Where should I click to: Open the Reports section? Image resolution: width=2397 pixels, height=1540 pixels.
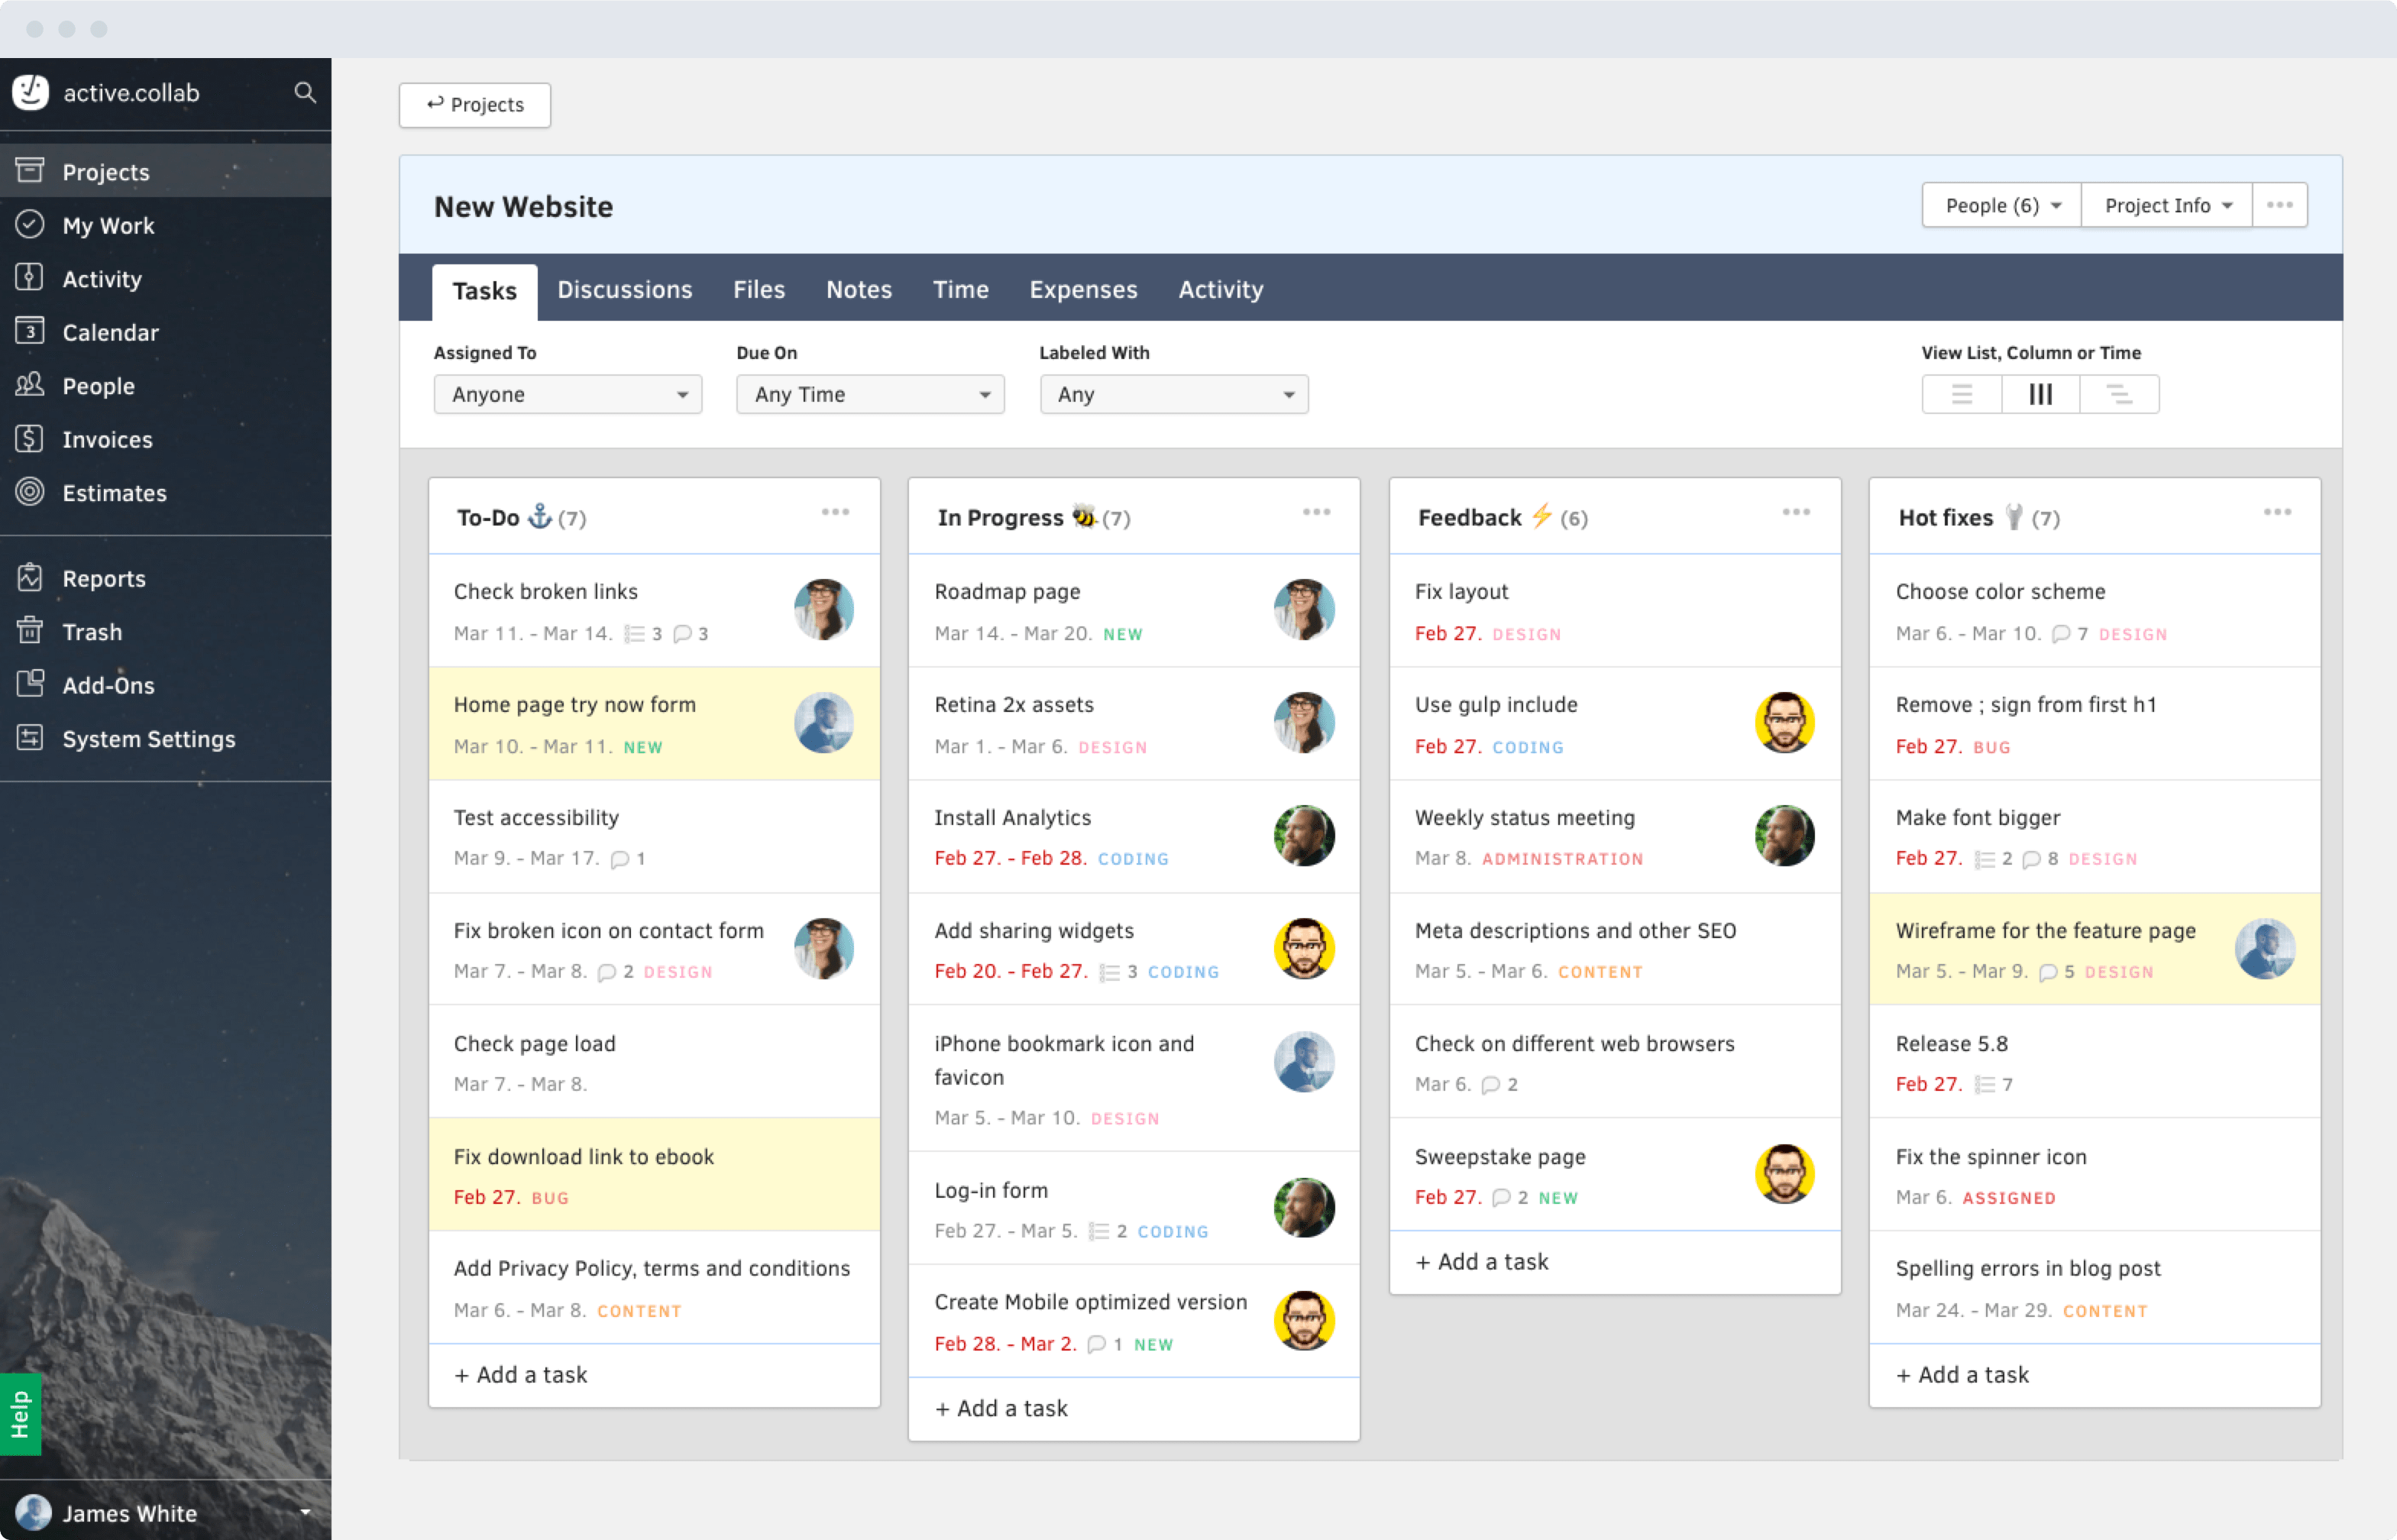click(x=103, y=578)
